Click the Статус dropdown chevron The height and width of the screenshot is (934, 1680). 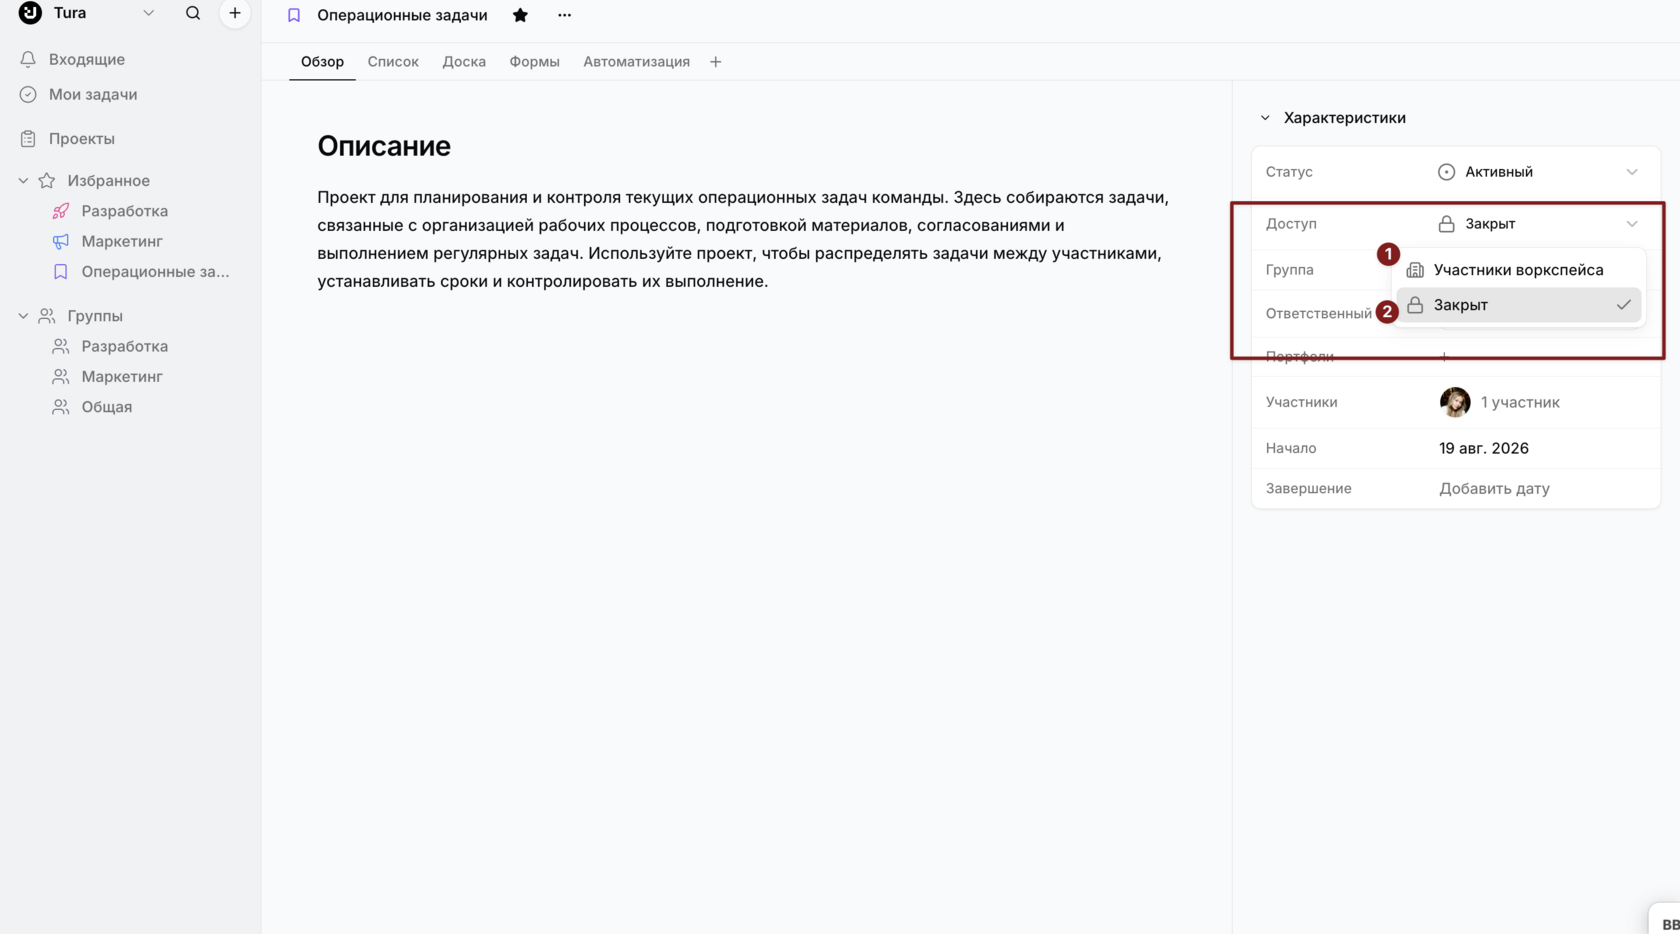[1632, 172]
